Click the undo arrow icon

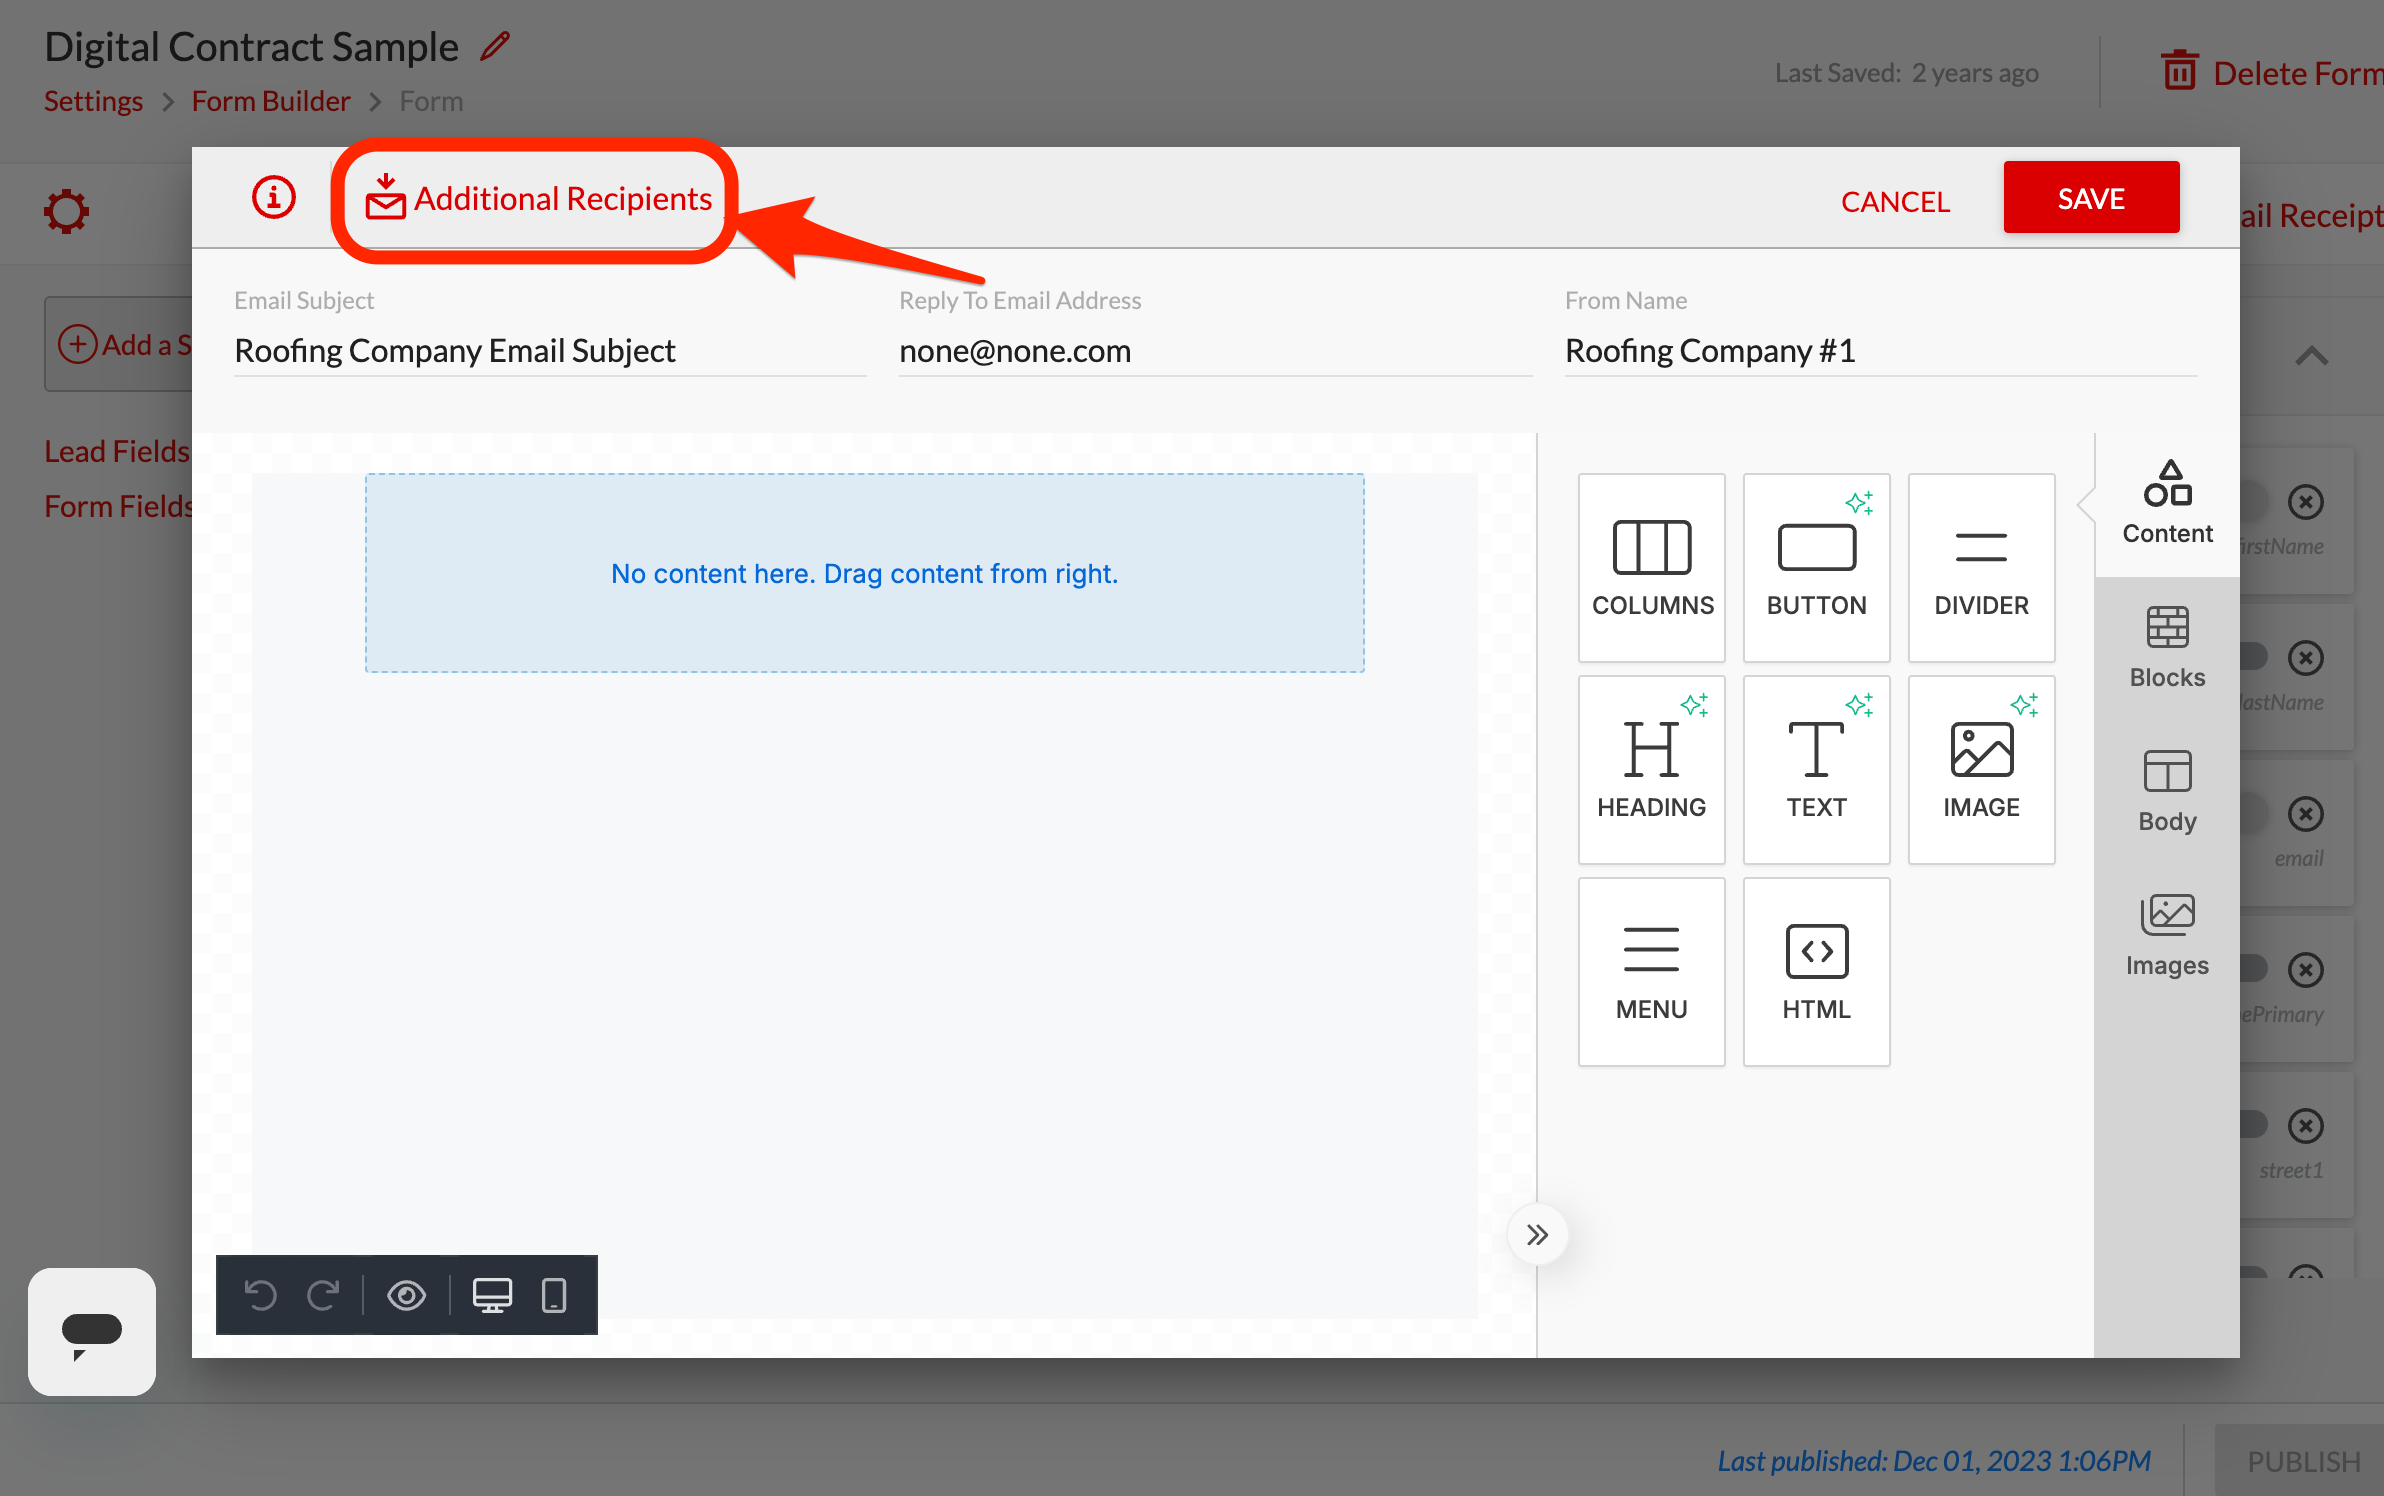(261, 1295)
